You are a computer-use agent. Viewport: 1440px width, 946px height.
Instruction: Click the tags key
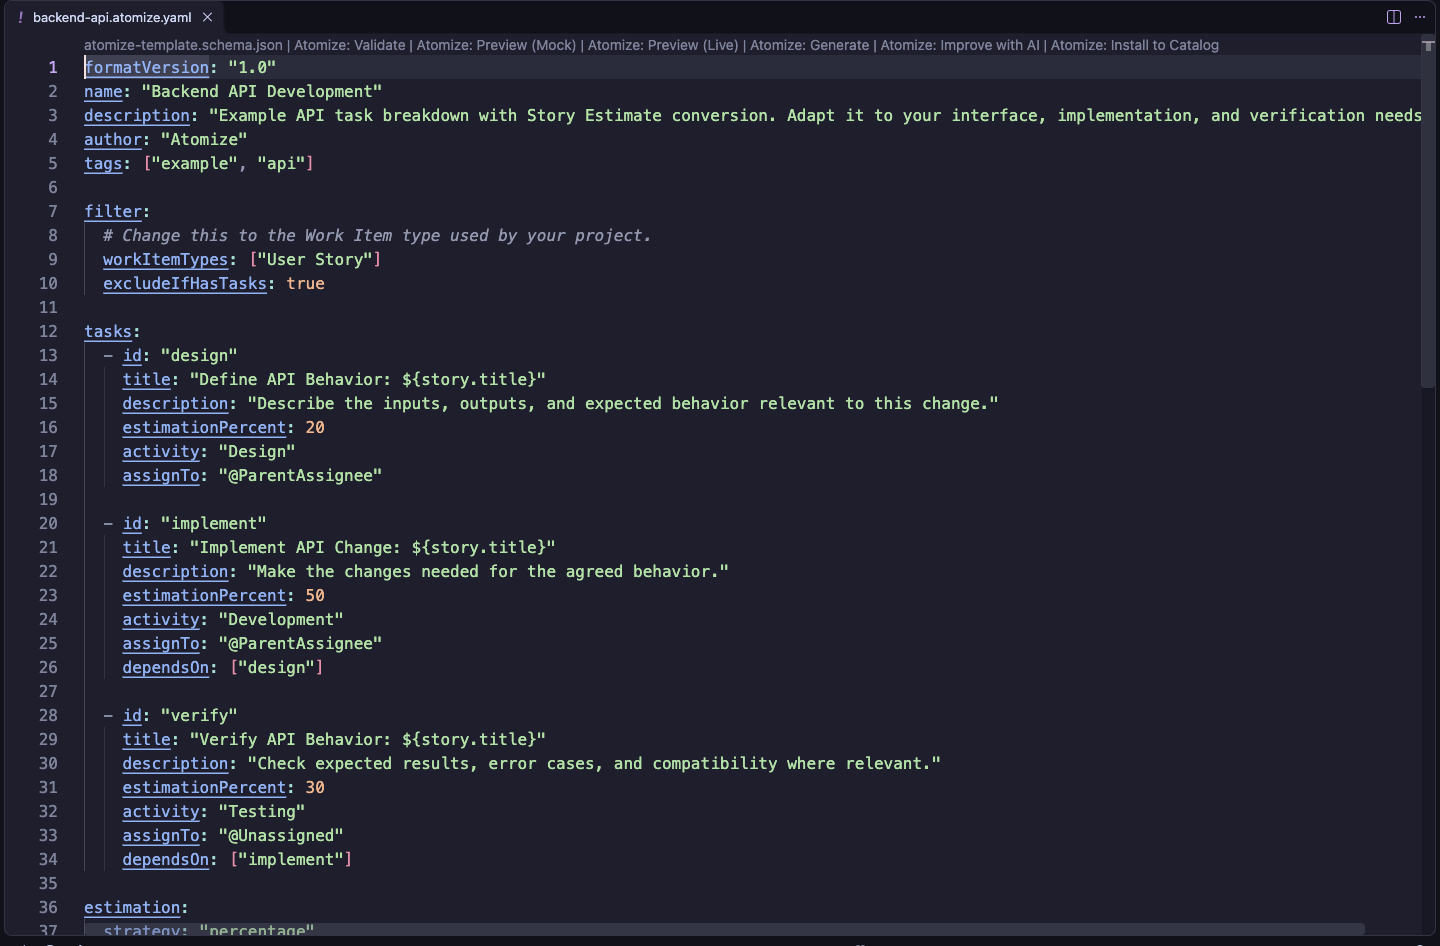(x=103, y=163)
